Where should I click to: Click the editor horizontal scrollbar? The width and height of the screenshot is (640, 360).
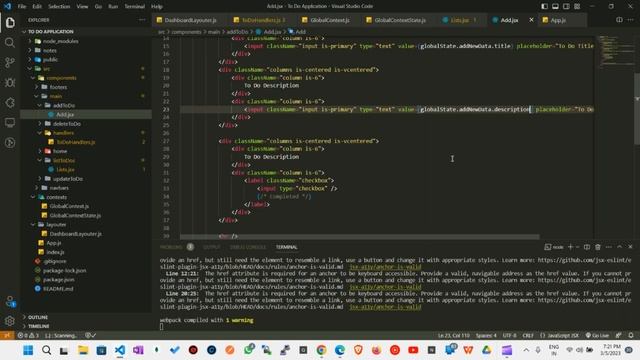(360, 237)
